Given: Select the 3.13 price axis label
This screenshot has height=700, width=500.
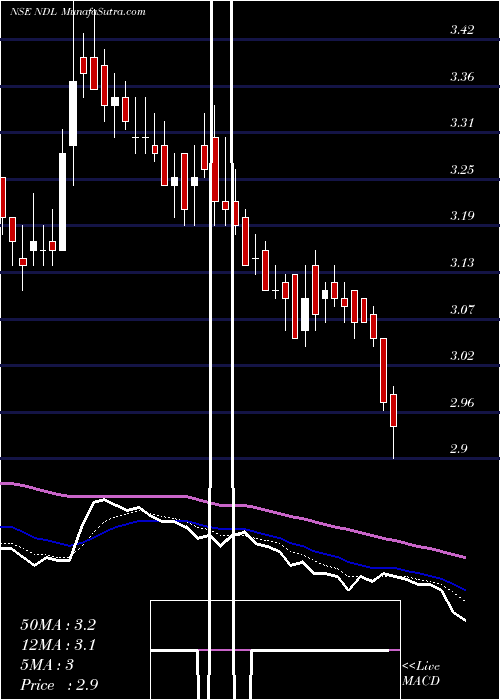Looking at the screenshot, I should (462, 262).
